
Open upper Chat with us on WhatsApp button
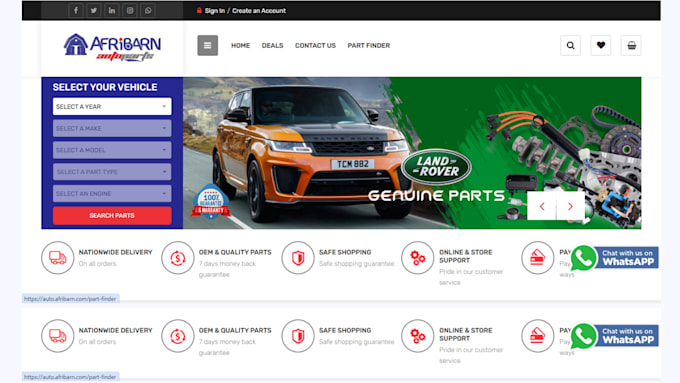click(x=615, y=258)
